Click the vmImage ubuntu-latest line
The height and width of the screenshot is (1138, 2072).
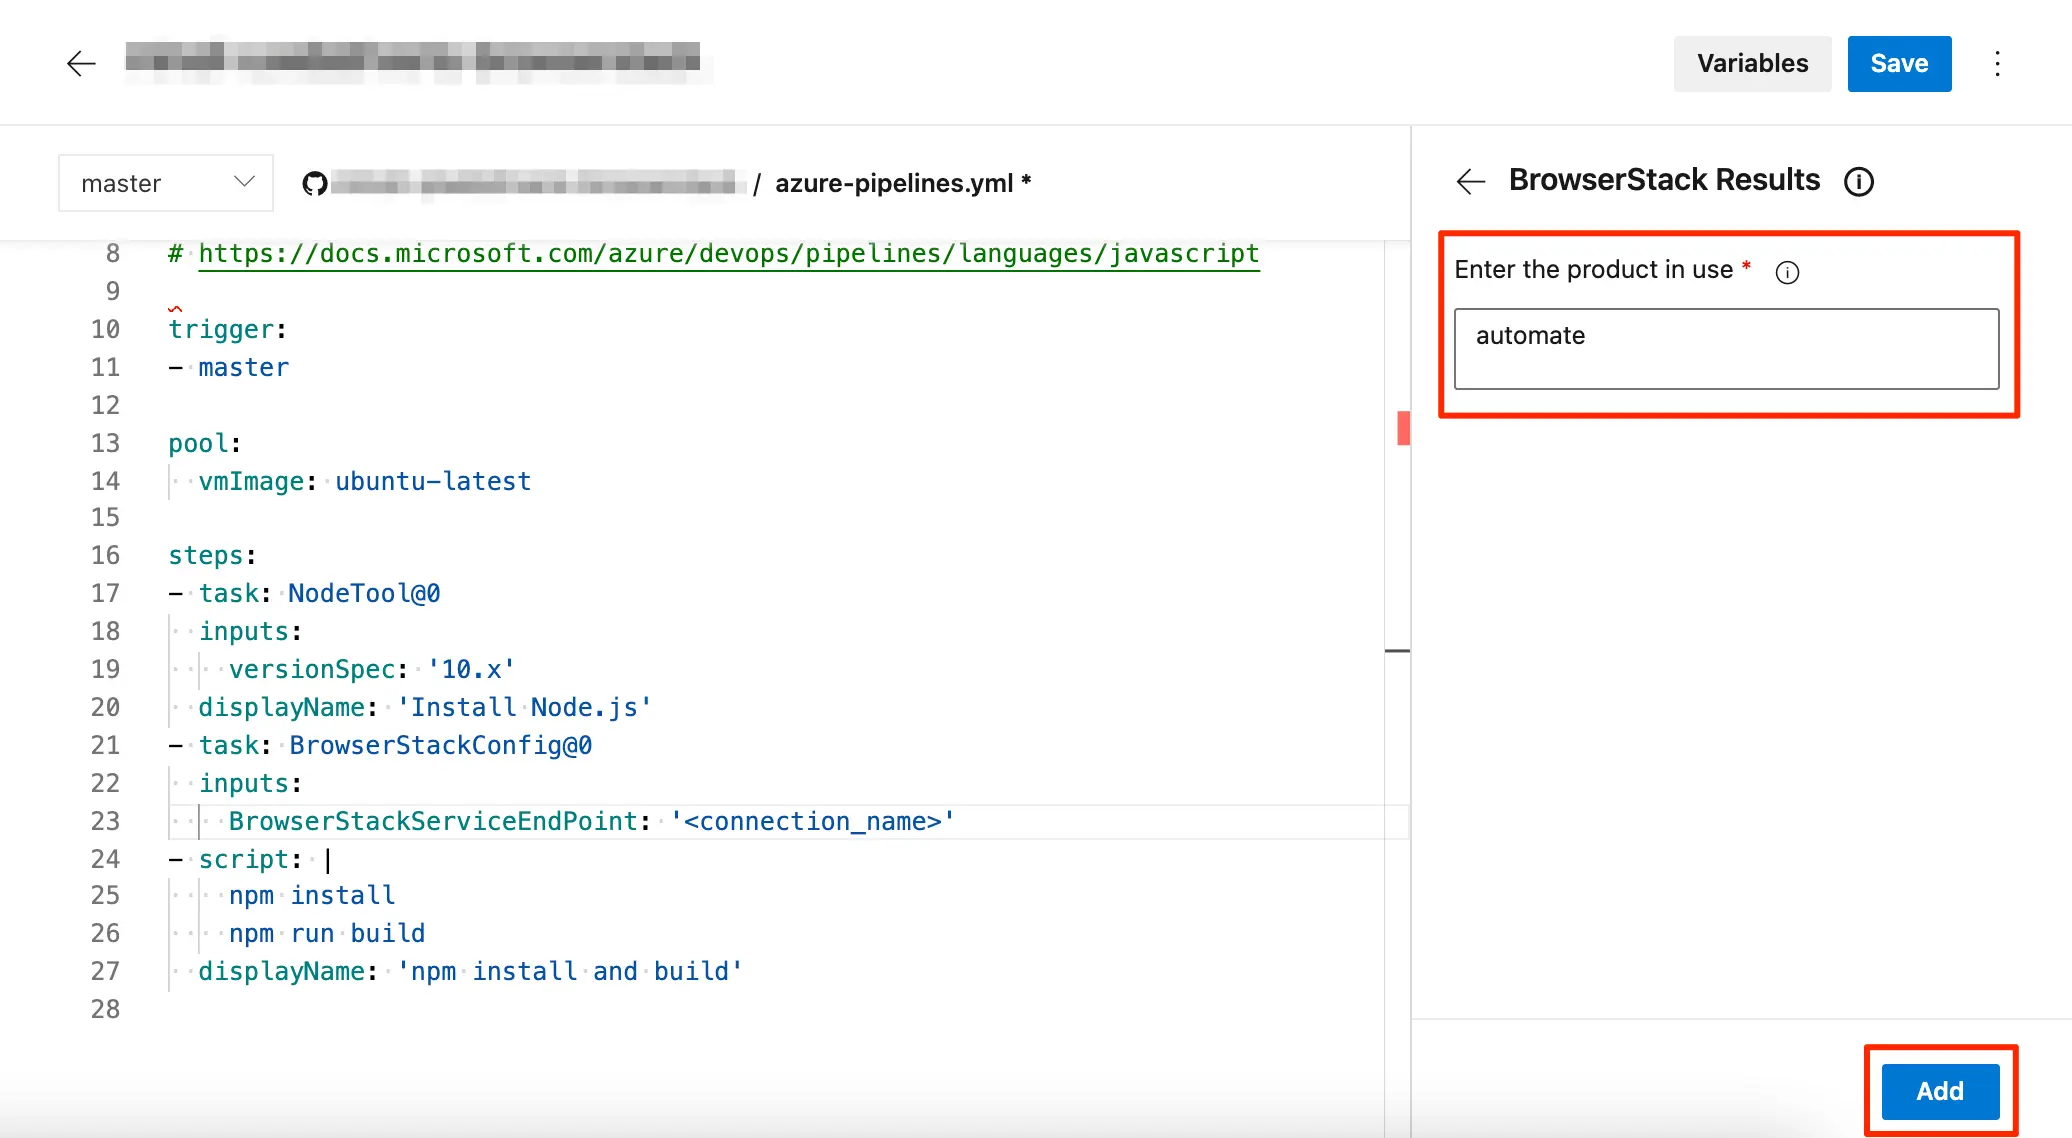click(365, 482)
